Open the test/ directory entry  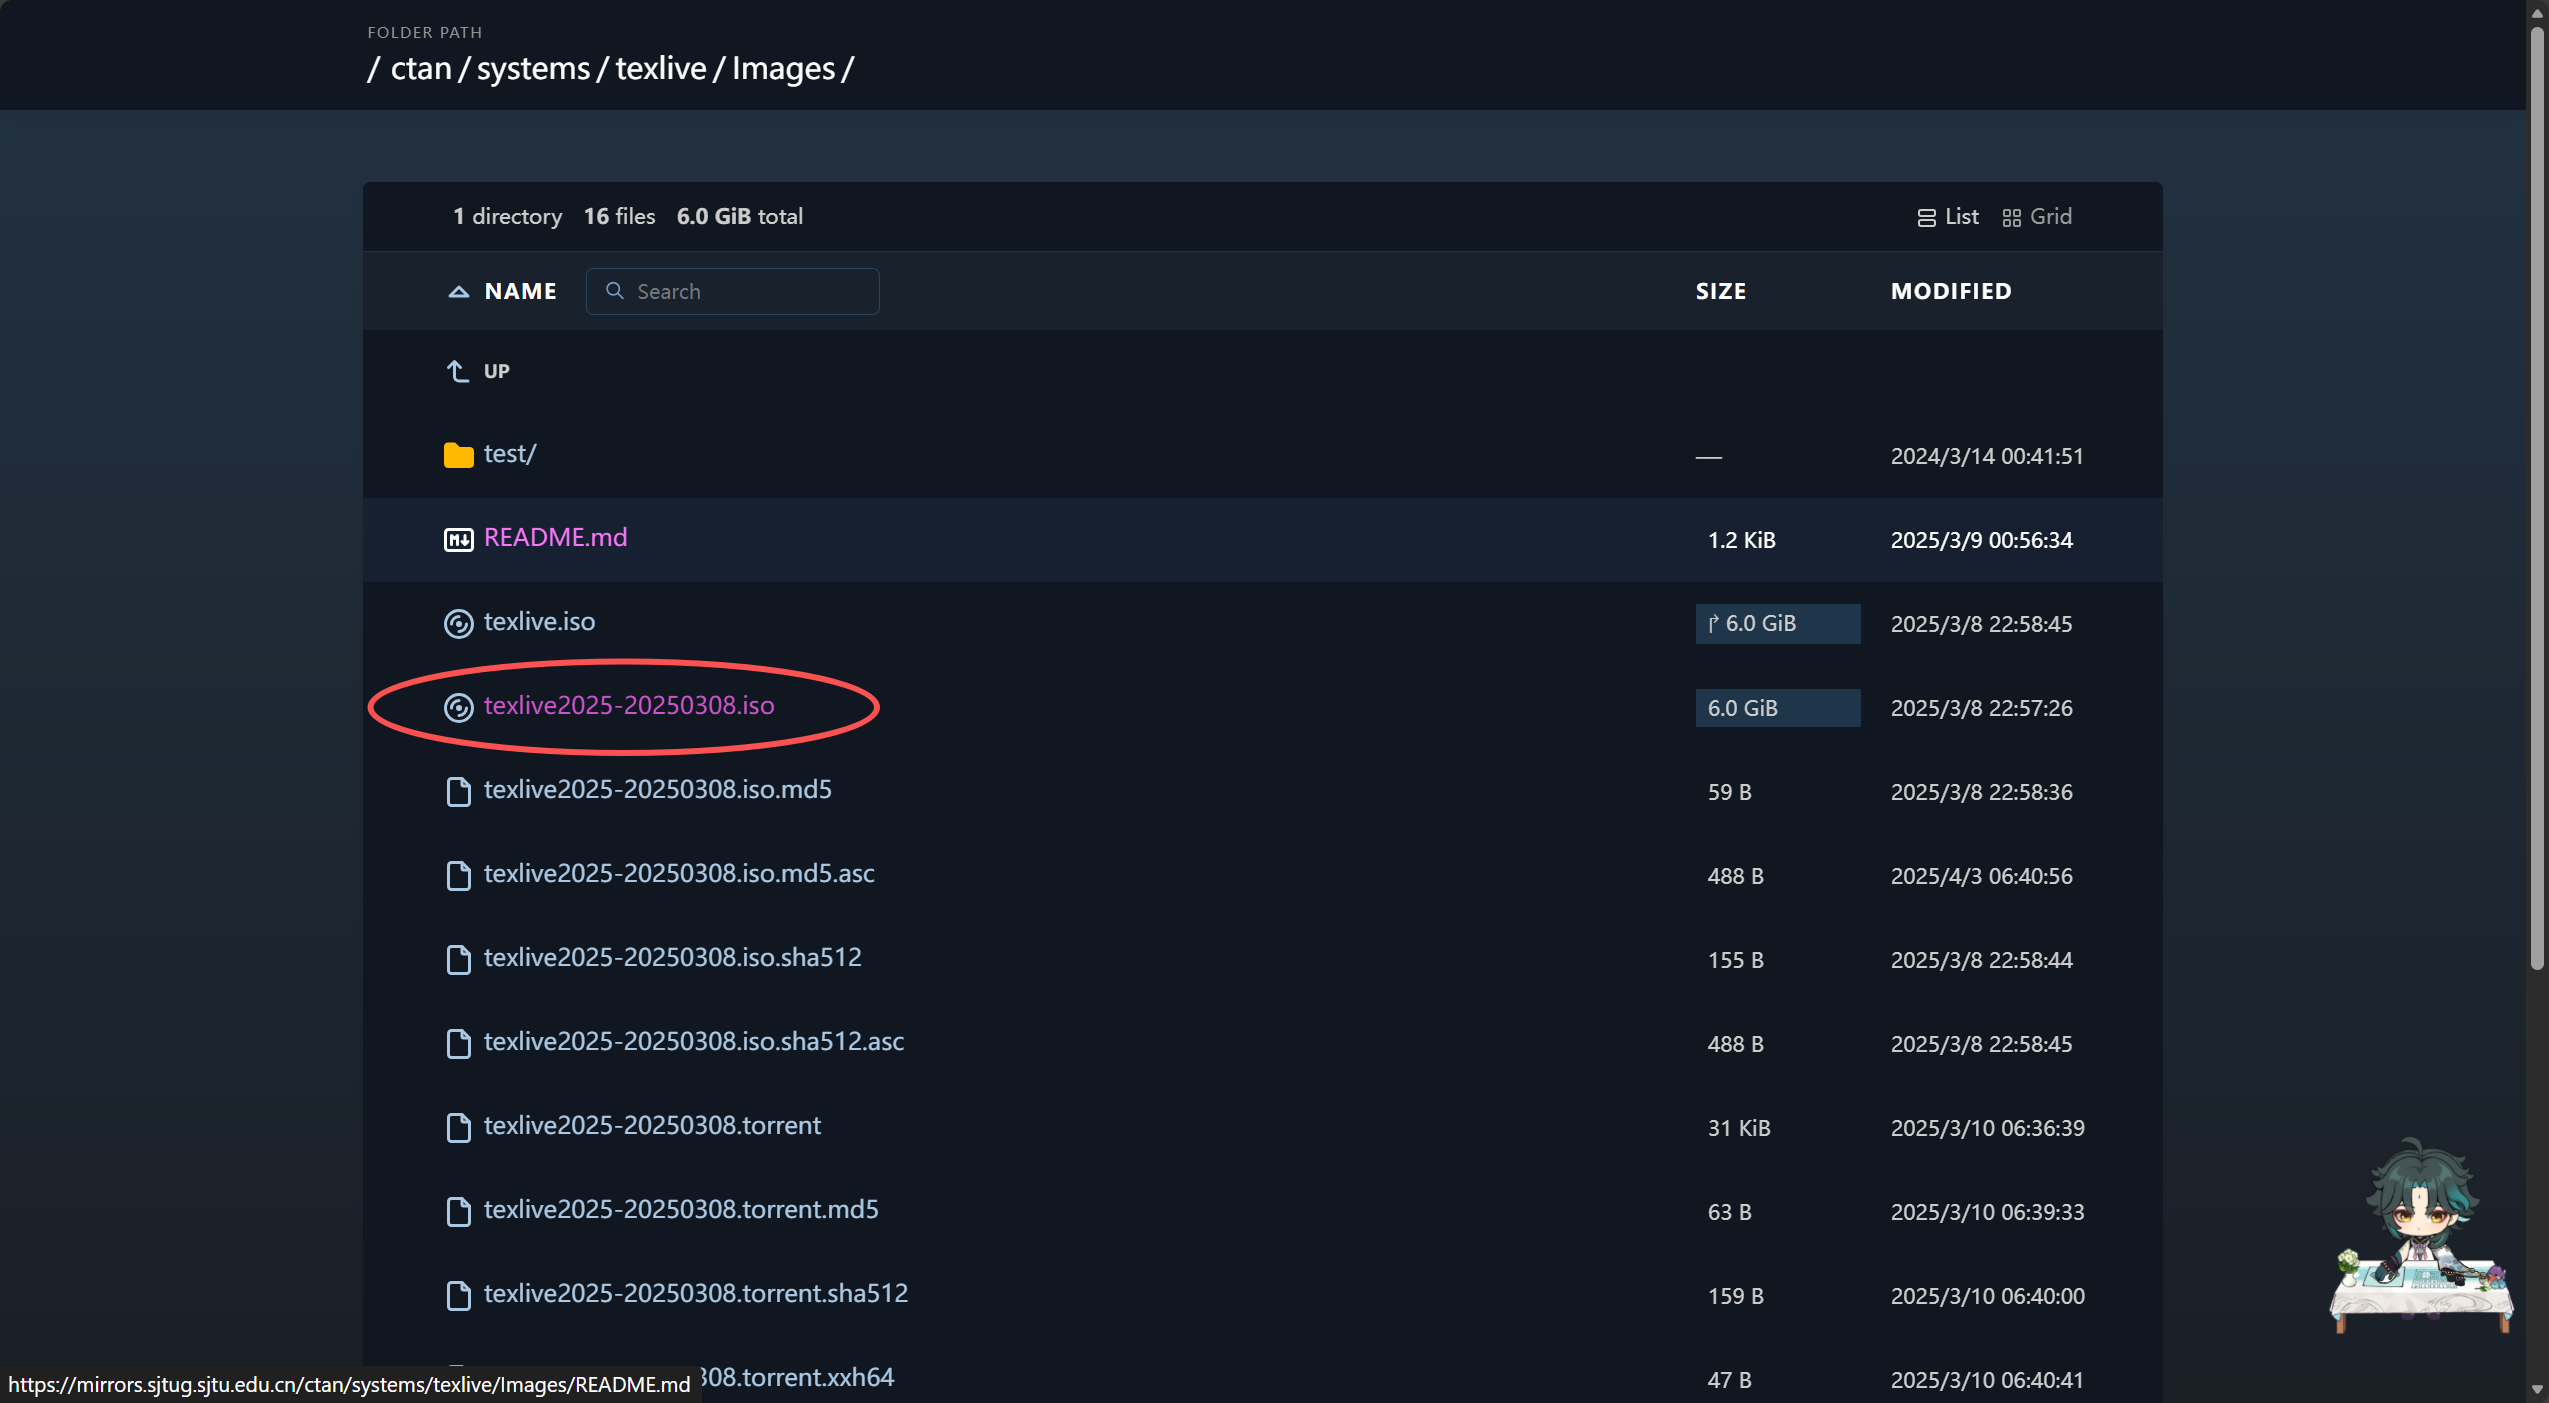click(x=508, y=453)
